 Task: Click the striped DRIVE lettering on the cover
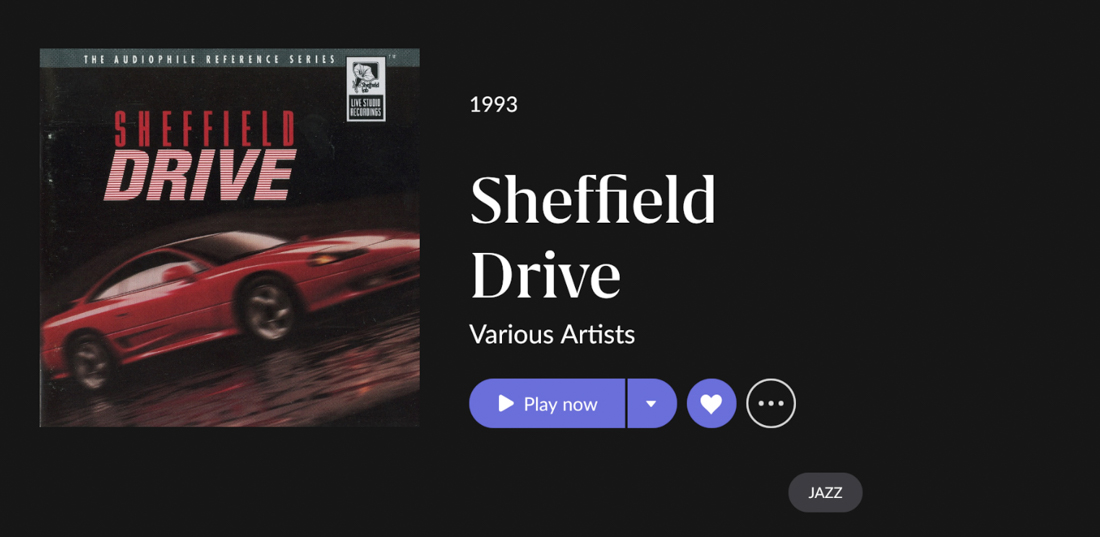(199, 175)
